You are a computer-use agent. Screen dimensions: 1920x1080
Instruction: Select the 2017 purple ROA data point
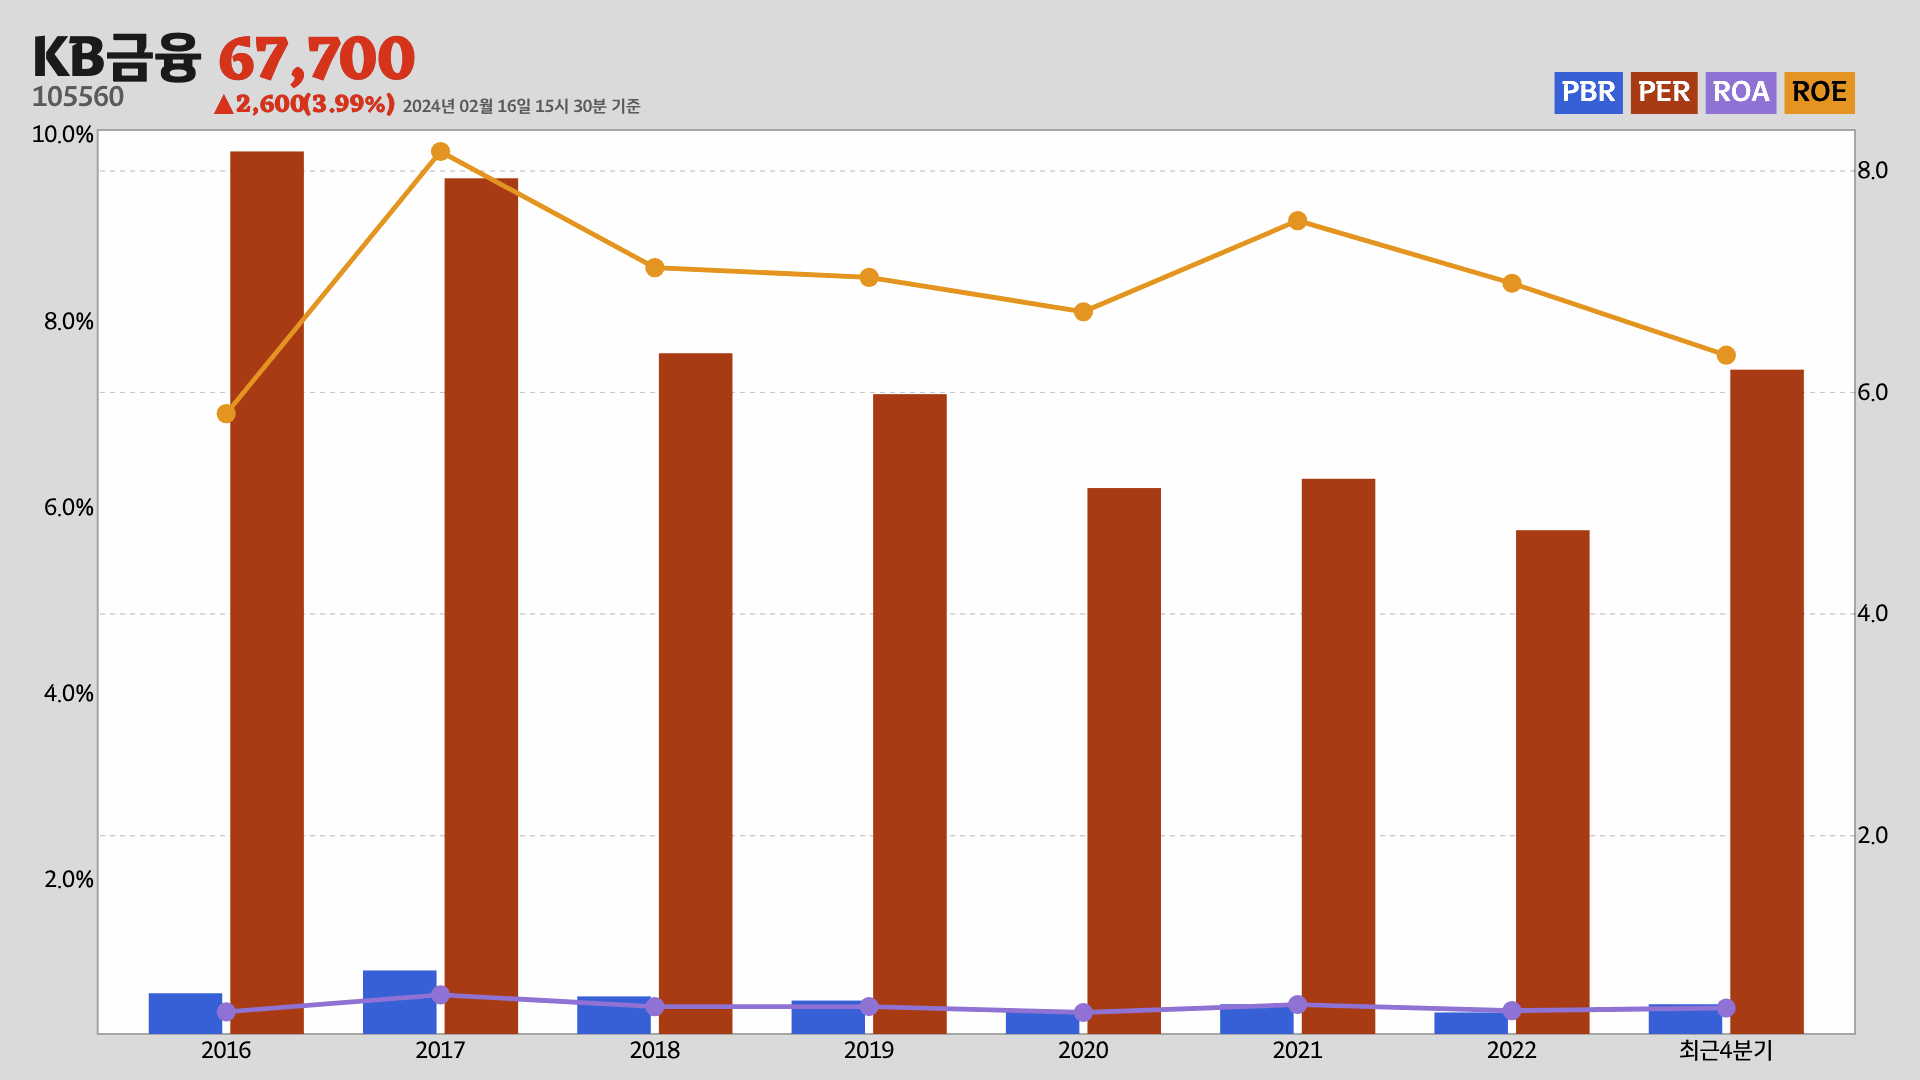click(440, 995)
